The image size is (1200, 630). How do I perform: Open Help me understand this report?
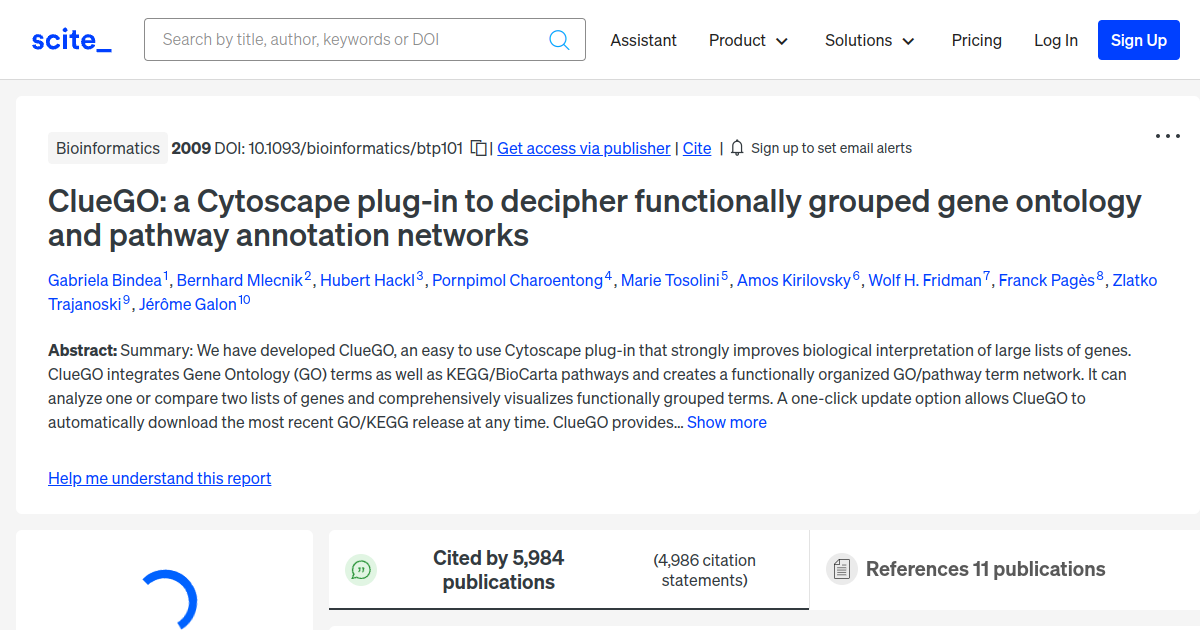click(x=159, y=478)
